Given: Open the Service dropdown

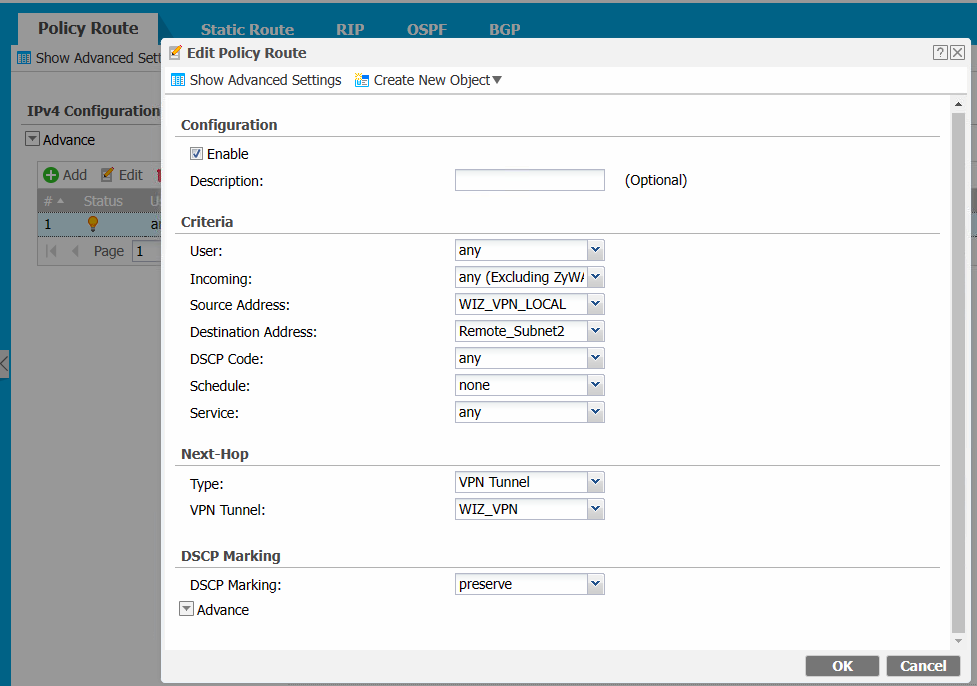Looking at the screenshot, I should tap(595, 411).
